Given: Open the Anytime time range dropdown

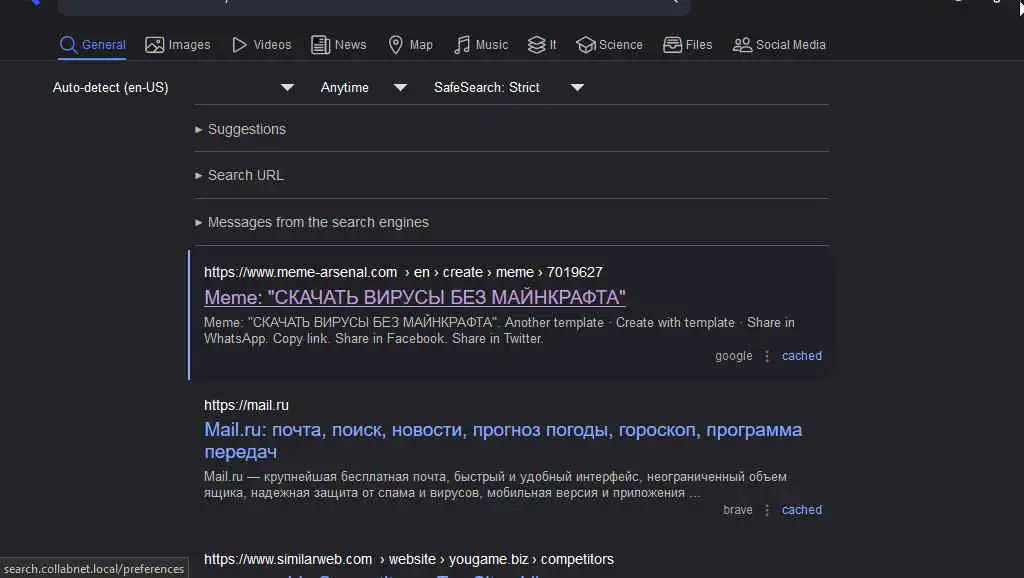Looking at the screenshot, I should (x=364, y=88).
